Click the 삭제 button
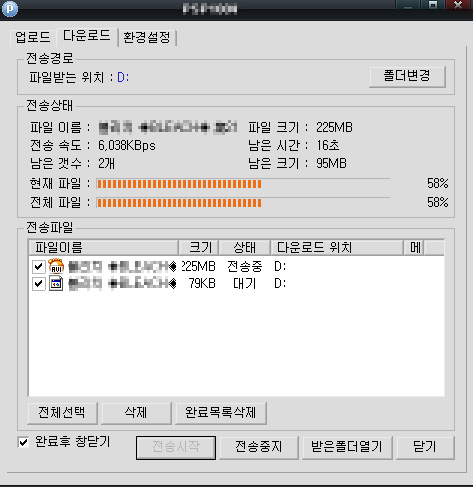473x487 pixels. coord(136,413)
